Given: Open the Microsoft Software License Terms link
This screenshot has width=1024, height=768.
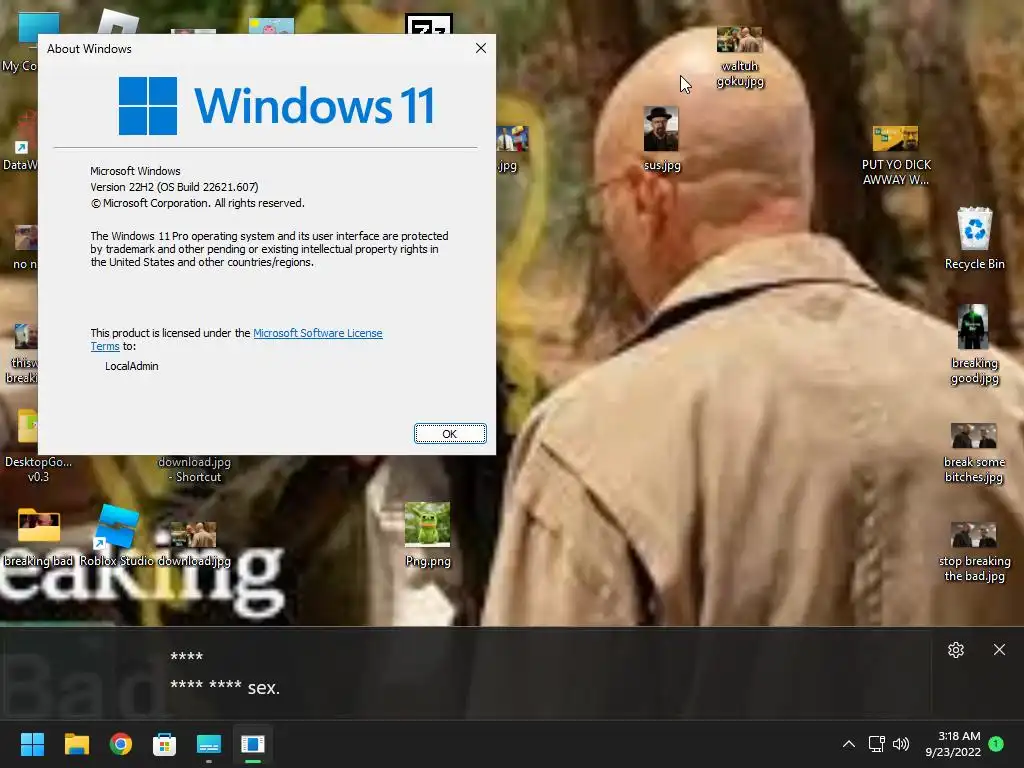Looking at the screenshot, I should point(317,333).
